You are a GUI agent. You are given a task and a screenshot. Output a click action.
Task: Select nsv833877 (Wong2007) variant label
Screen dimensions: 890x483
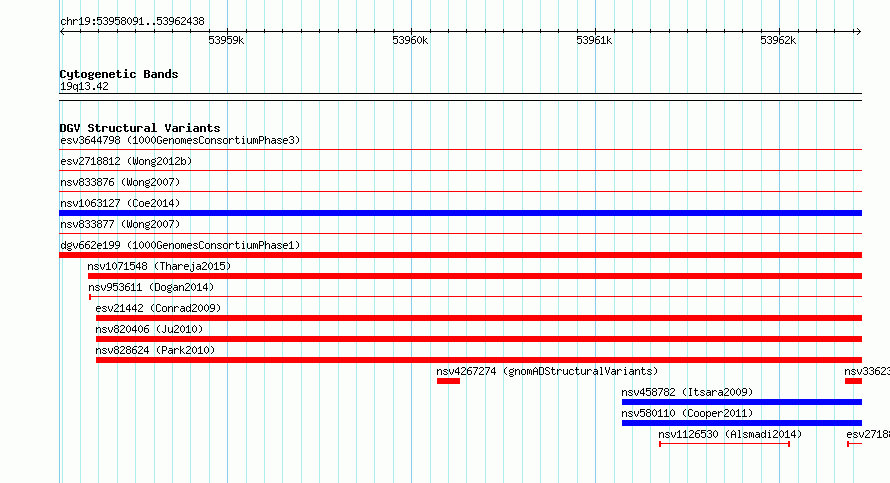[120, 224]
